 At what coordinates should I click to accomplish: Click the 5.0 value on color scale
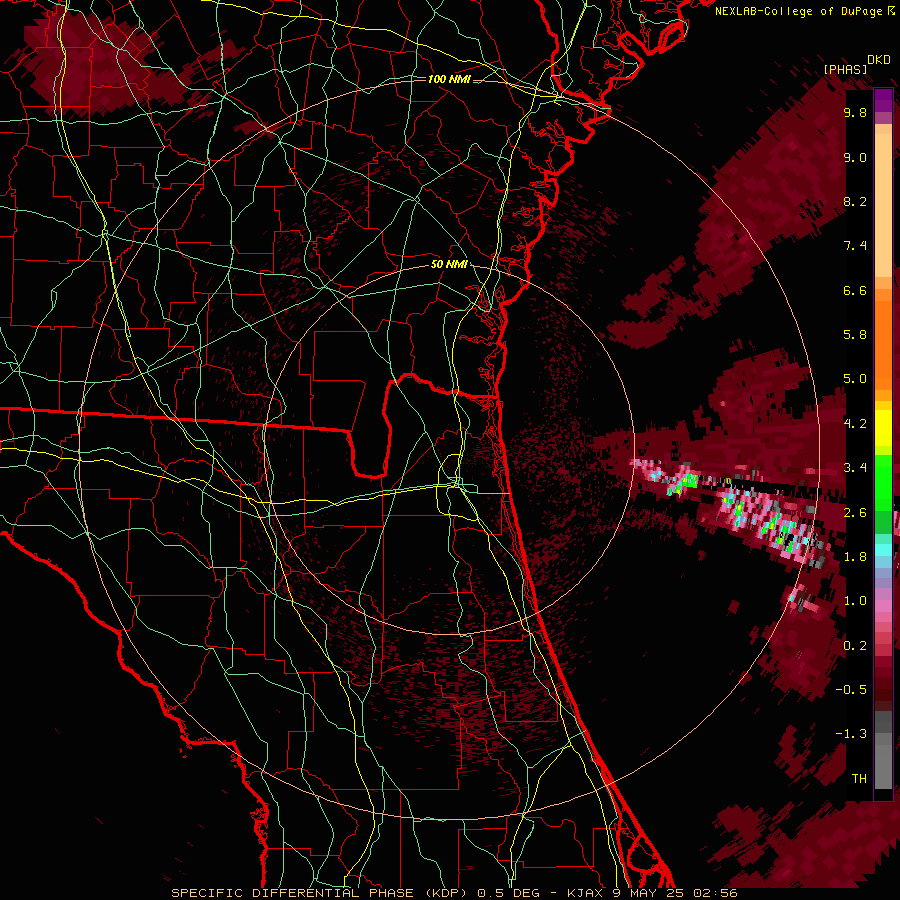click(855, 379)
